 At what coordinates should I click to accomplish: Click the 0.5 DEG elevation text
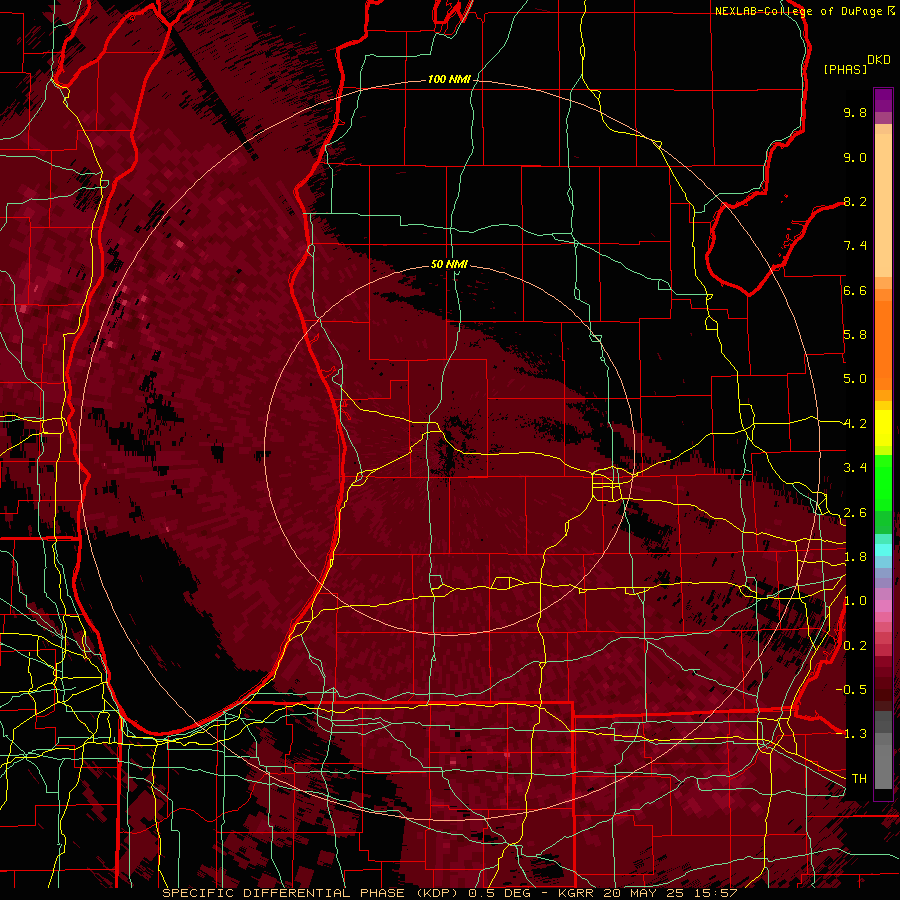pos(498,893)
